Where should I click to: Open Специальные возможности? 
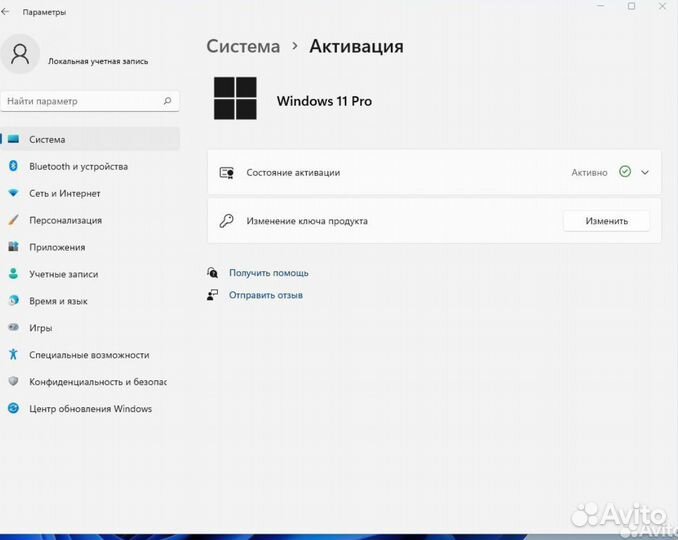[x=90, y=355]
